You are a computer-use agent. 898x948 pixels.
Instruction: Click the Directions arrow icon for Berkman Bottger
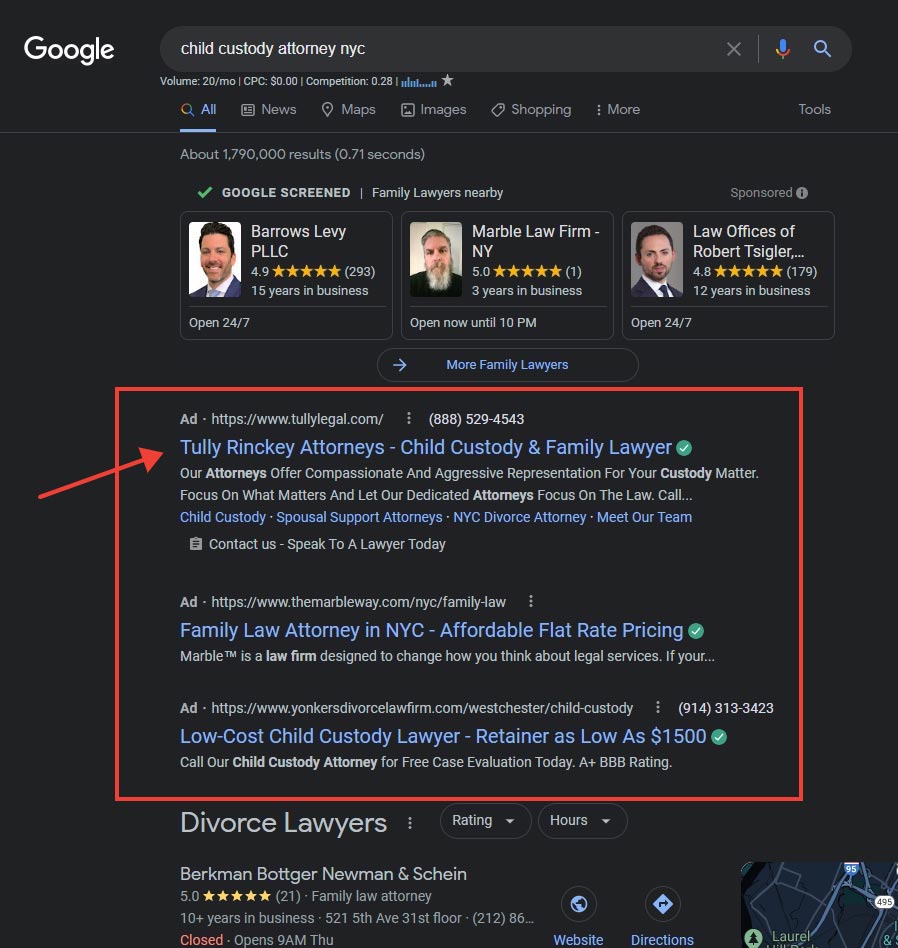(663, 904)
